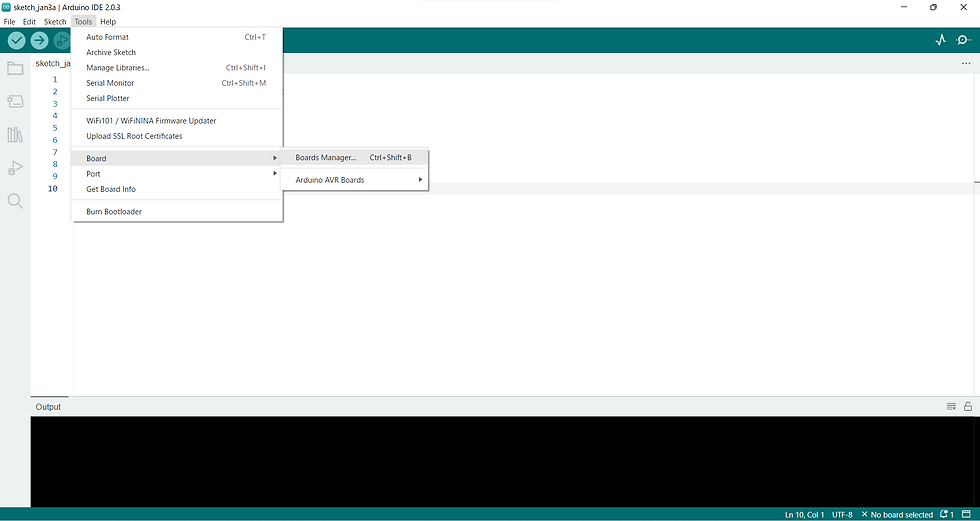The height and width of the screenshot is (521, 980).
Task: Open the Search magnifier sidebar icon
Action: click(15, 201)
